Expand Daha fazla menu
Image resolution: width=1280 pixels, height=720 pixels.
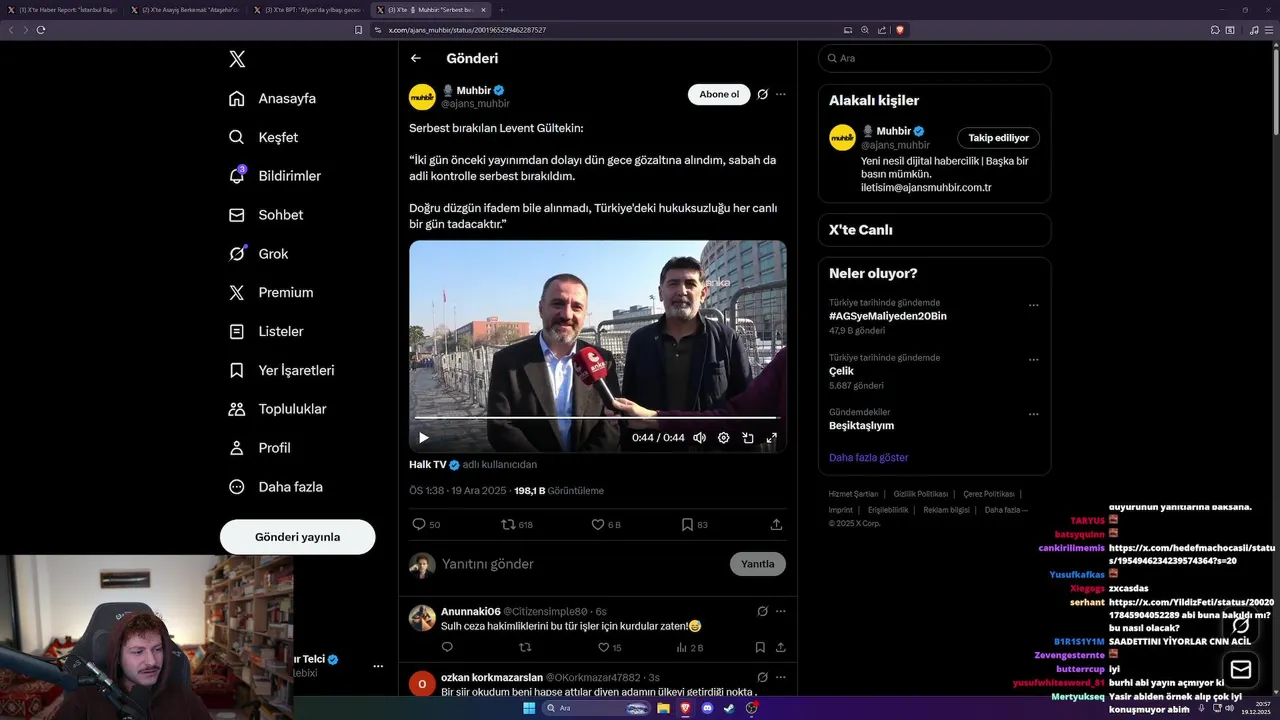277,487
